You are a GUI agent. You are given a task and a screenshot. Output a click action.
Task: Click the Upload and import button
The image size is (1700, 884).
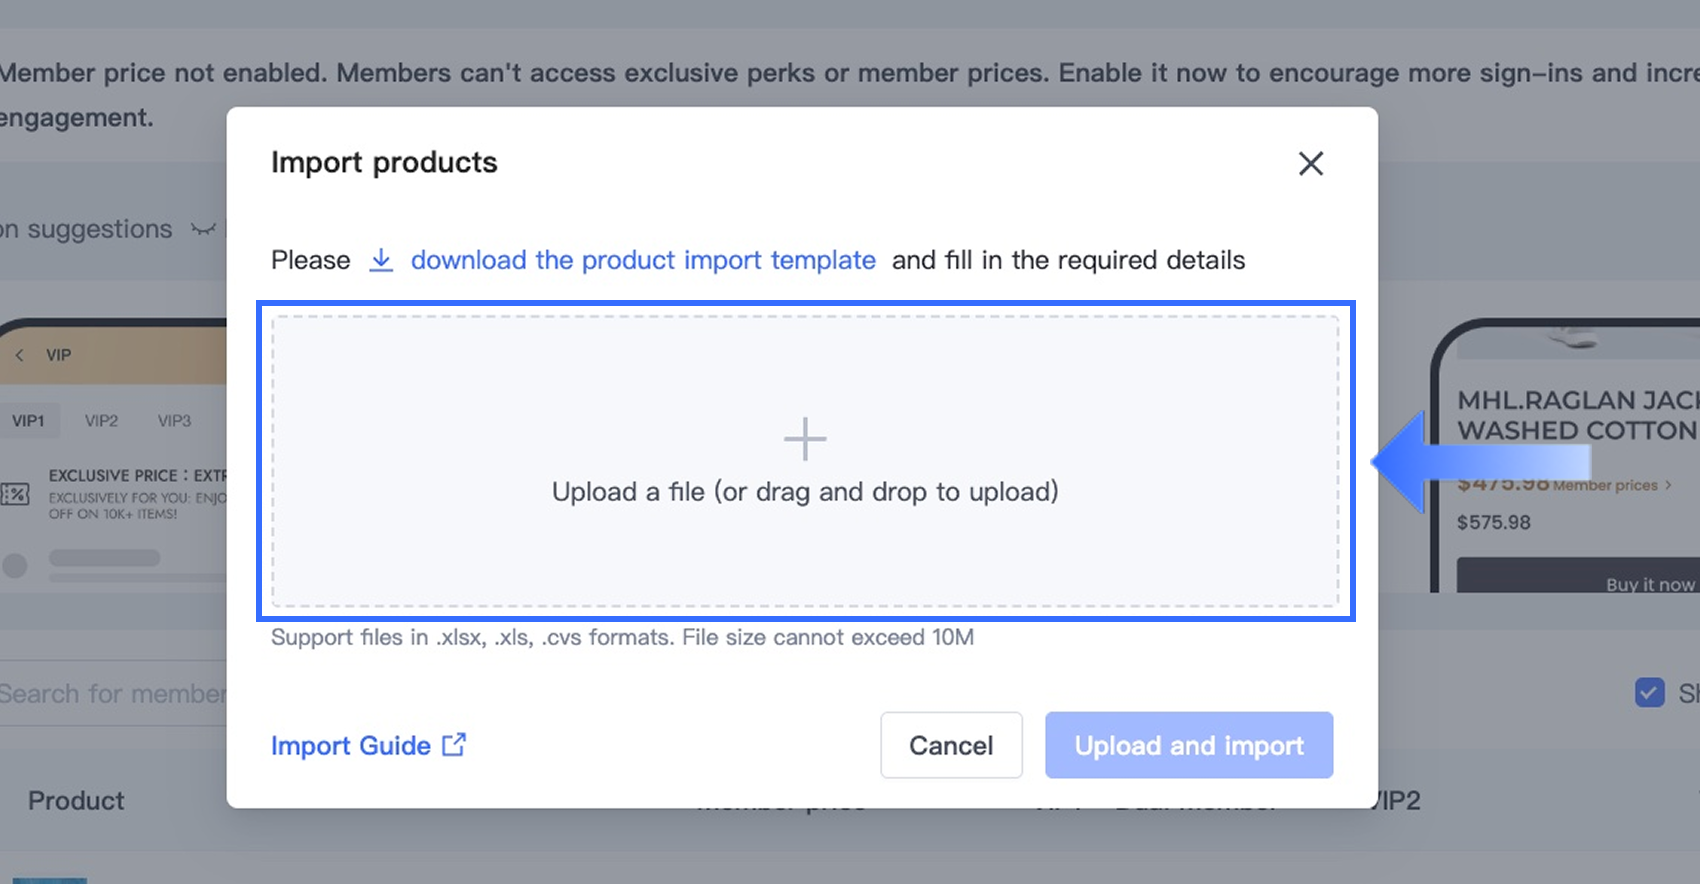click(x=1189, y=745)
